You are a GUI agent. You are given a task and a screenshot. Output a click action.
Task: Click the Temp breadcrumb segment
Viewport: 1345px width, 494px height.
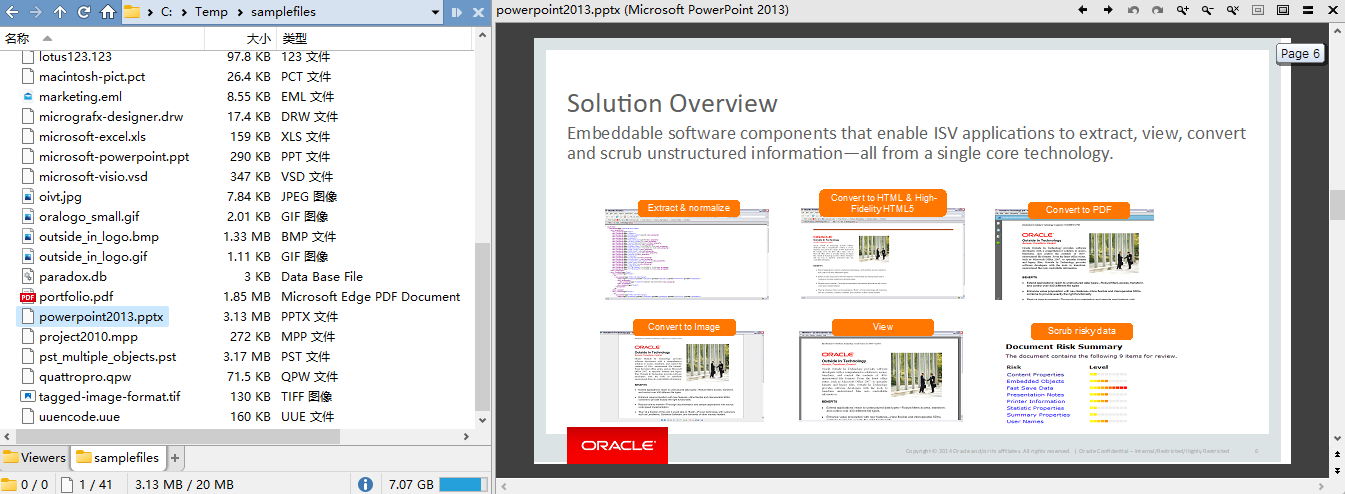click(211, 12)
